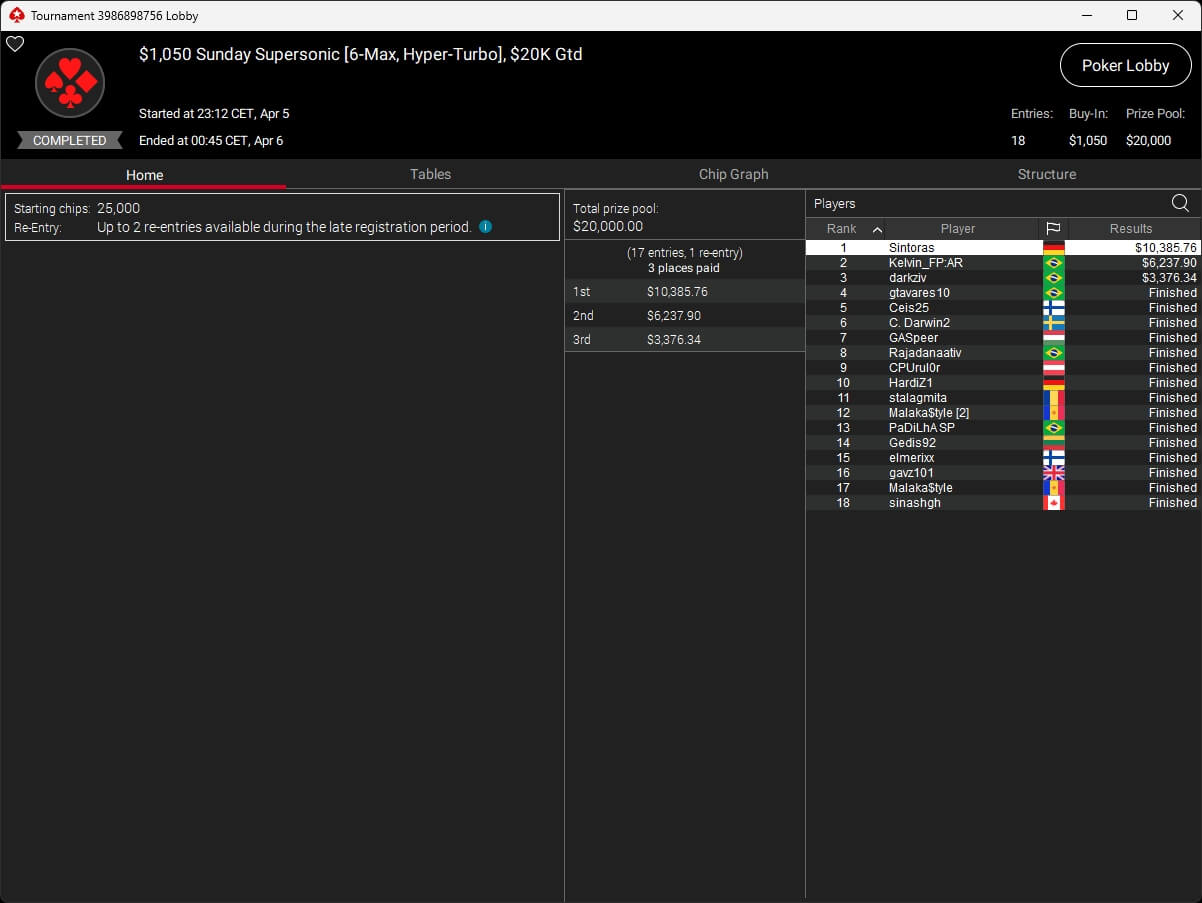Screen dimensions: 1202x903
Task: Switch to the Tables tab
Action: (430, 174)
